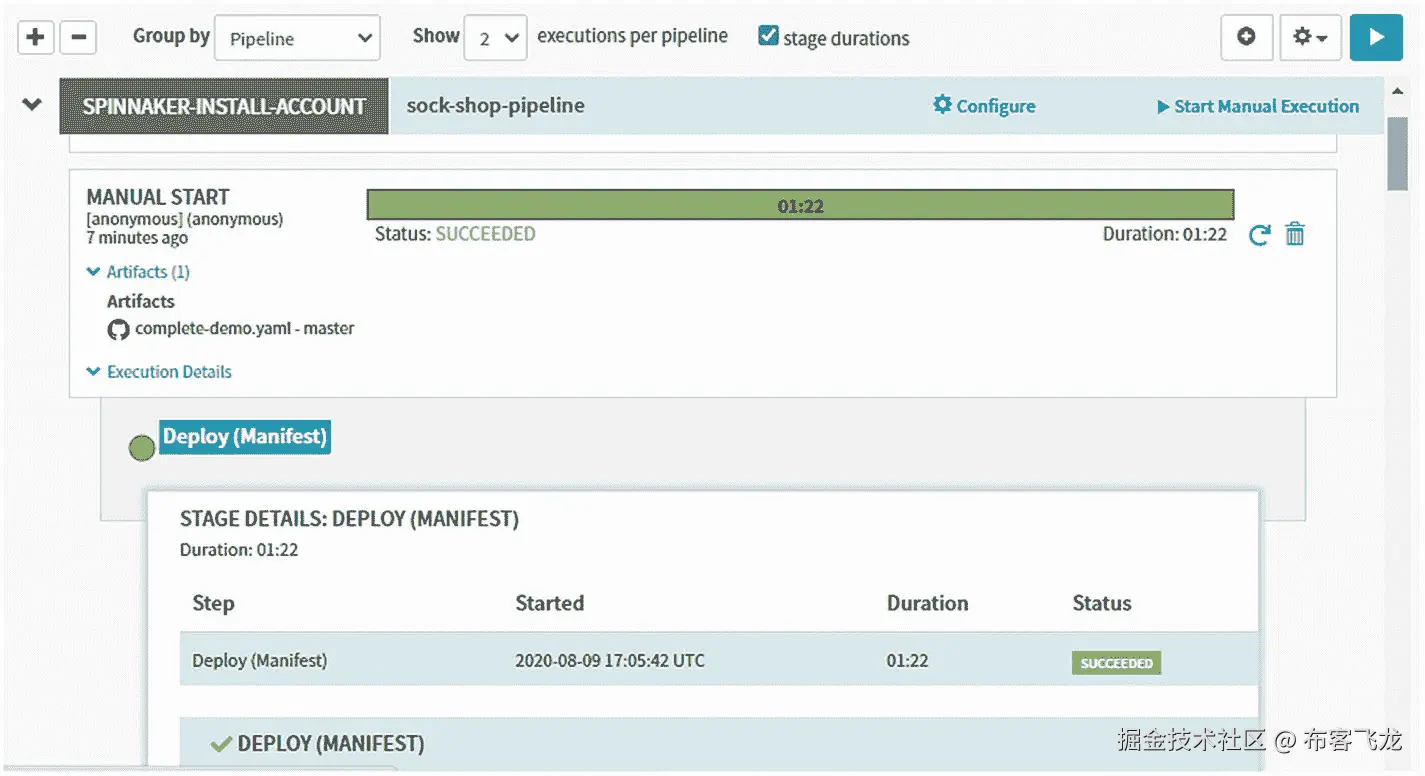Open the Group by Pipeline dropdown
The height and width of the screenshot is (776, 1425).
tap(297, 39)
